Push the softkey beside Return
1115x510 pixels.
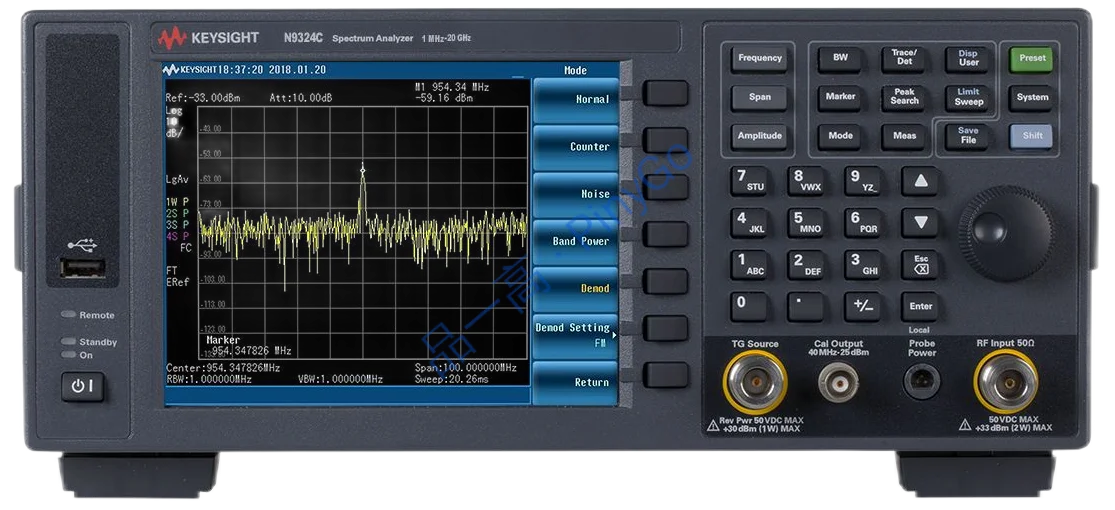[666, 375]
